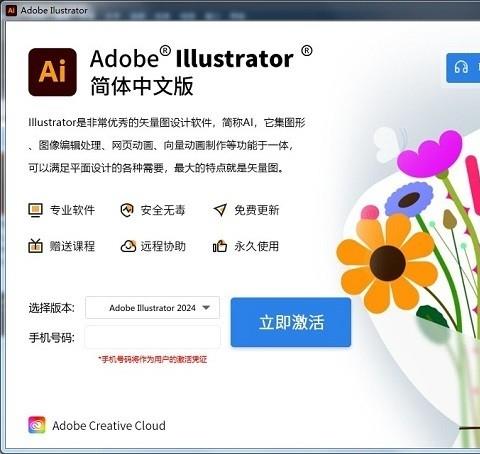Focus the 手机号码 phone number field
Viewport: 480px width, 454px height.
tap(153, 337)
